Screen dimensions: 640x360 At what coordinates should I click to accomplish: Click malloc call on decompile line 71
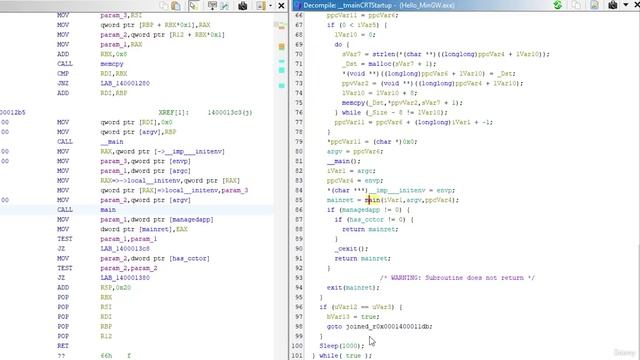379,64
